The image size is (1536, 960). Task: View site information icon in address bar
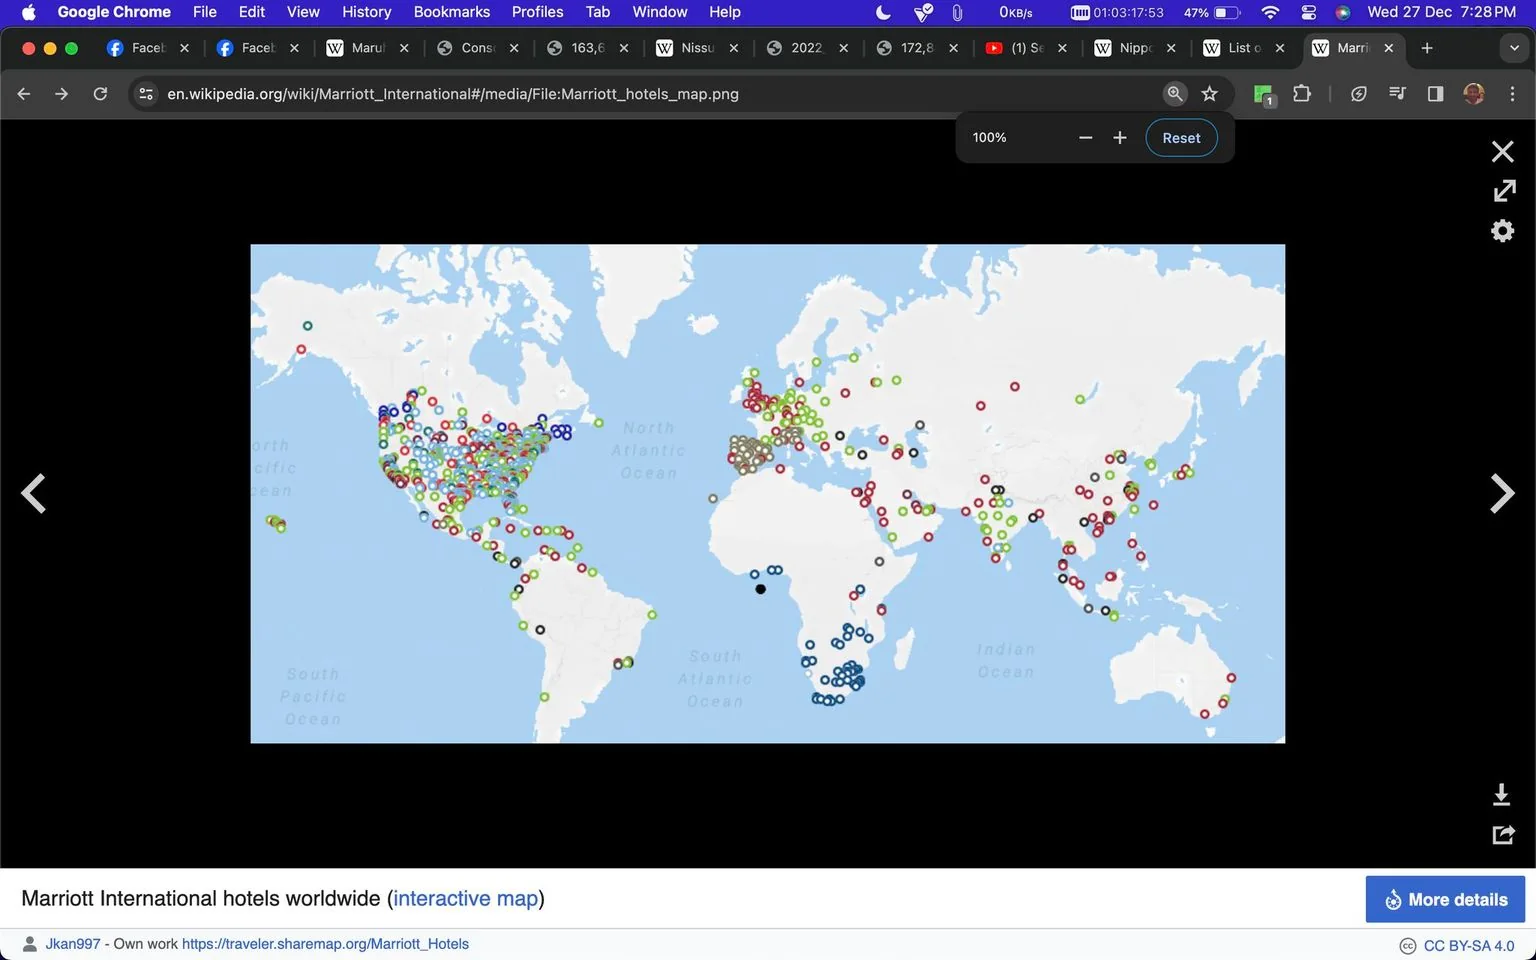(x=146, y=93)
